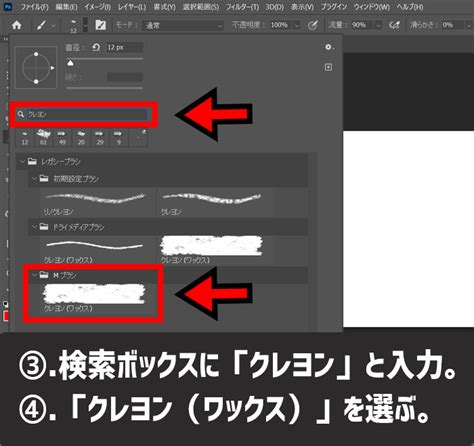Viewport: 474px width, 446px height.
Task: Click the red foreground color swatch
Action: coord(6,316)
